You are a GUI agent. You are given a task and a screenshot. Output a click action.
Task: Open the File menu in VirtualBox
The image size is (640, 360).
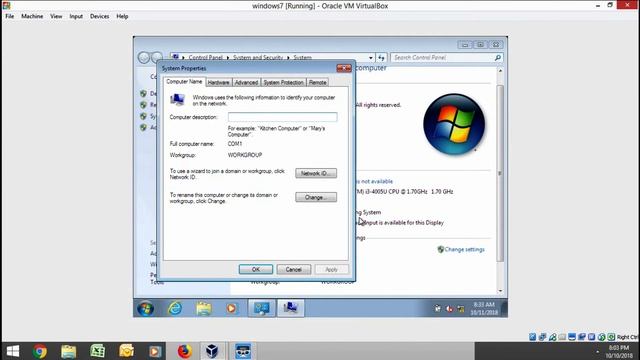point(10,16)
